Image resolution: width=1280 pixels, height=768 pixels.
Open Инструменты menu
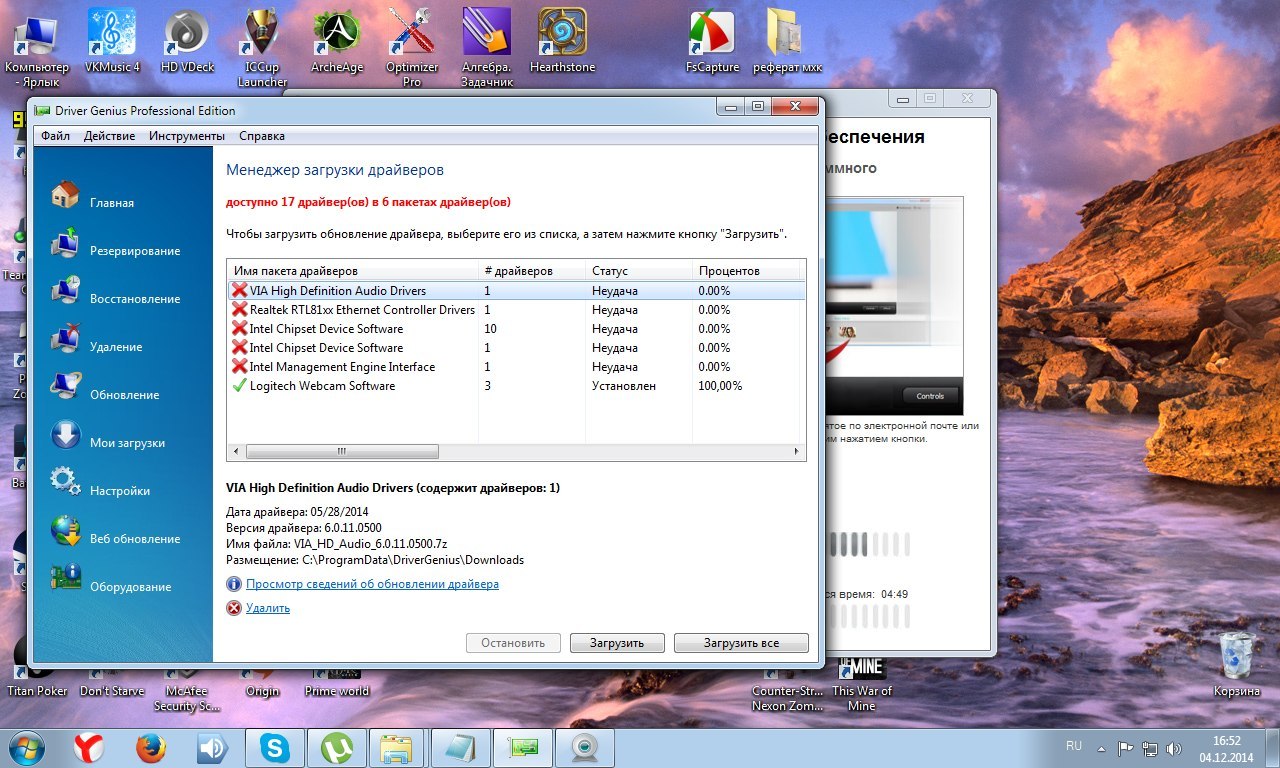(x=187, y=136)
